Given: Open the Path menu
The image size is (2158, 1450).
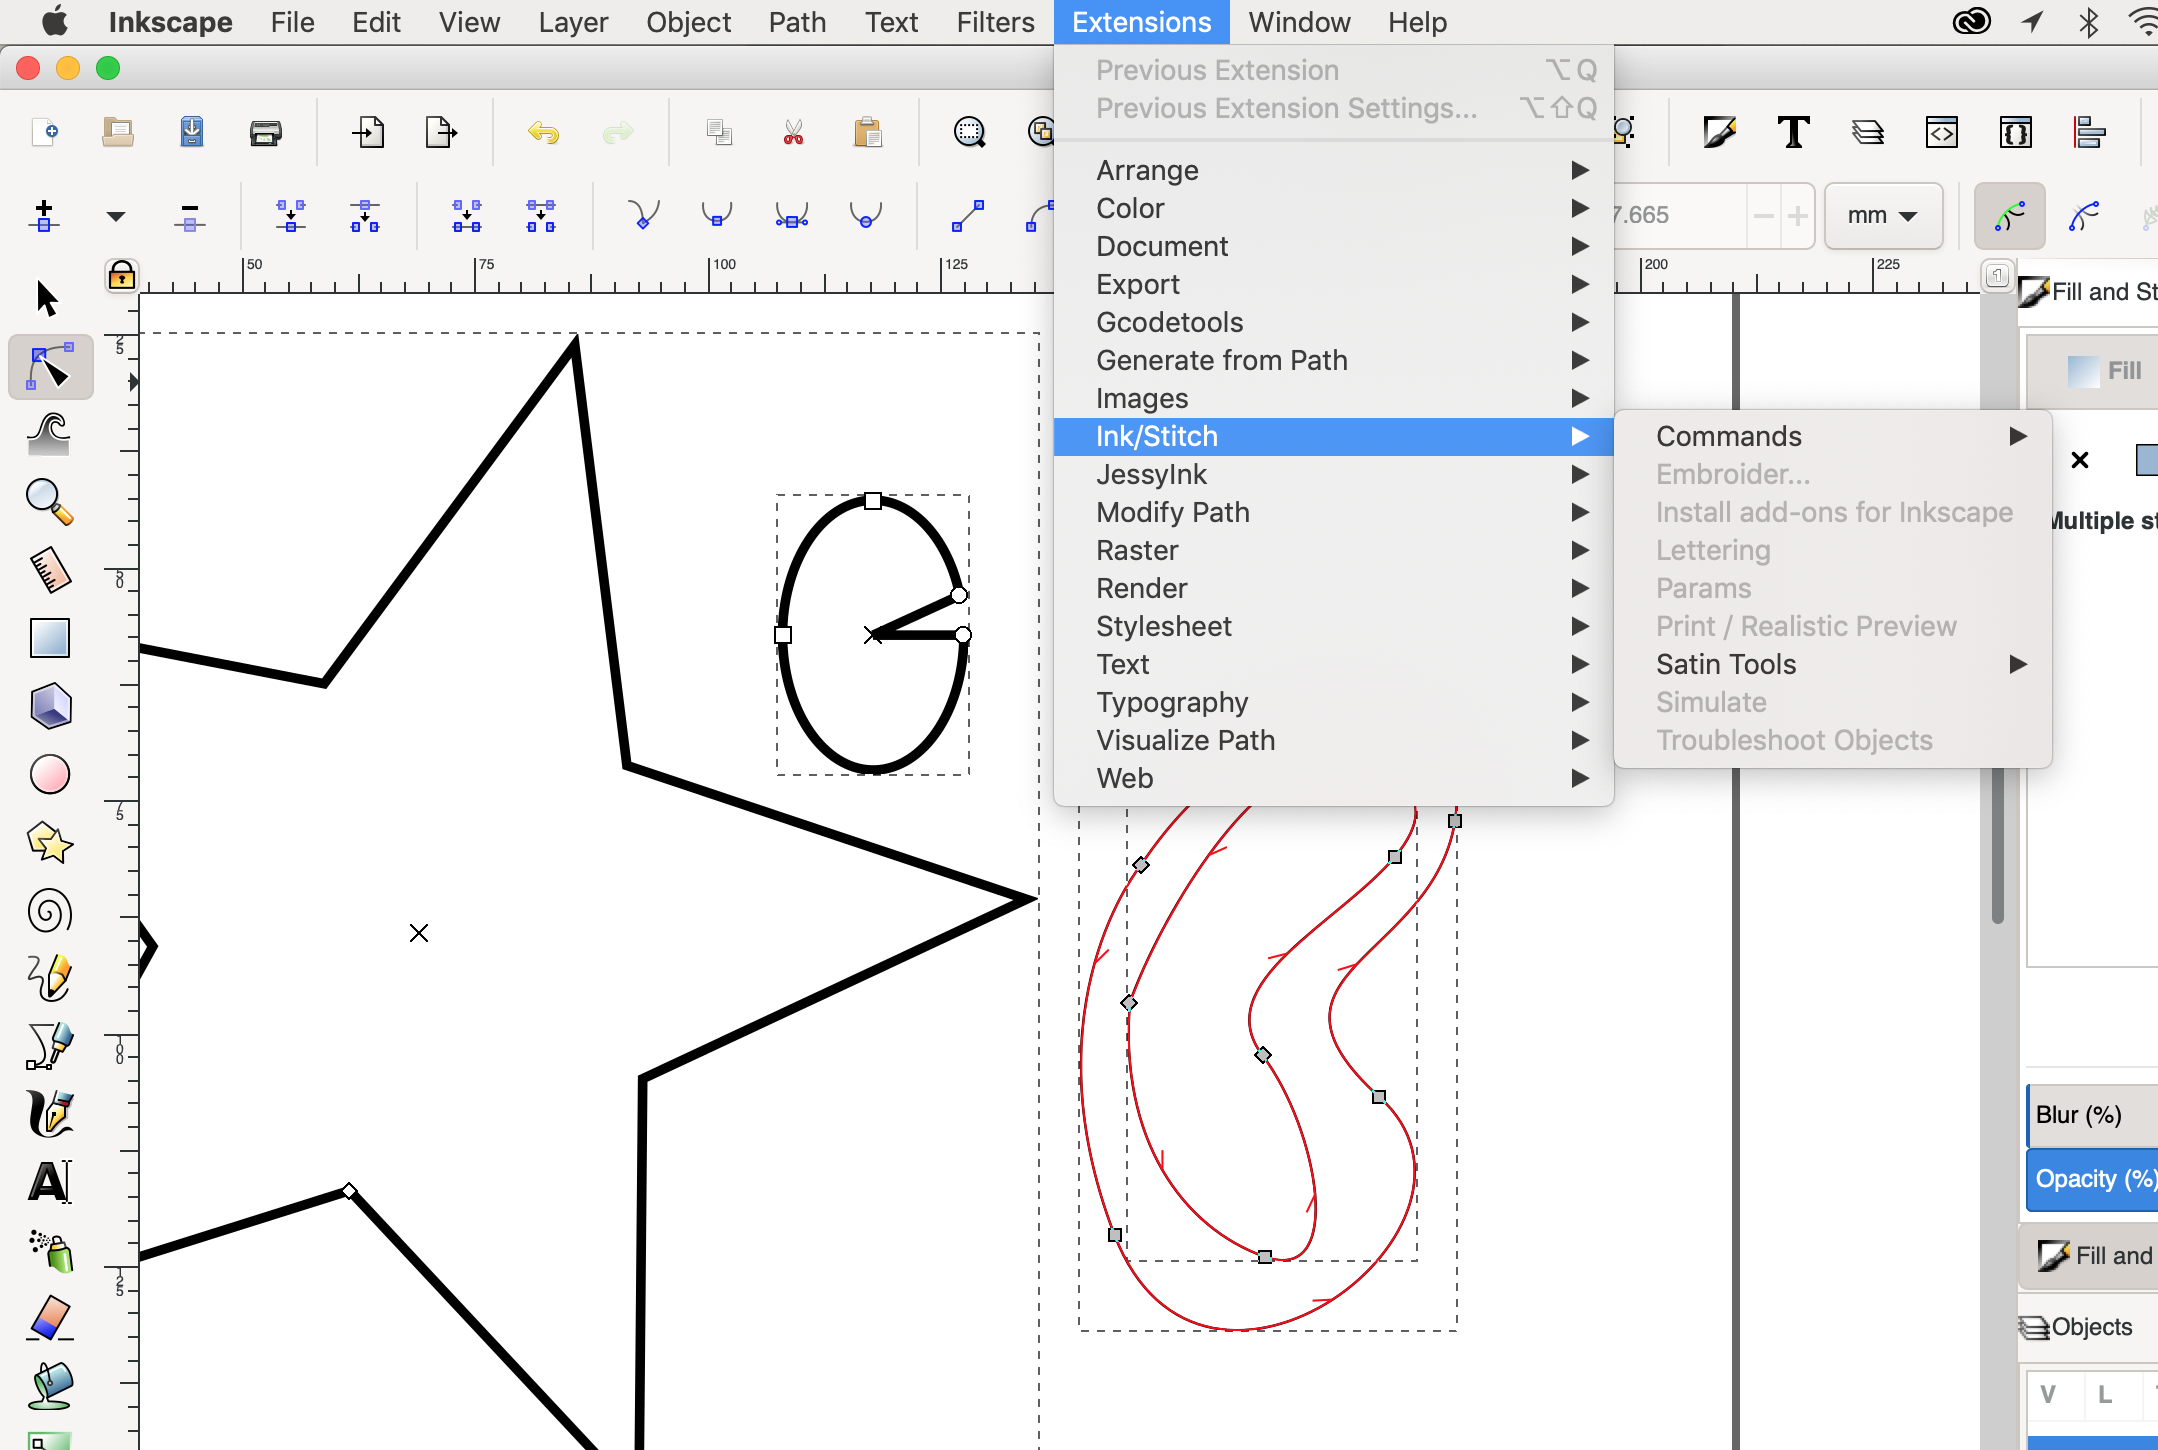Looking at the screenshot, I should tap(797, 22).
